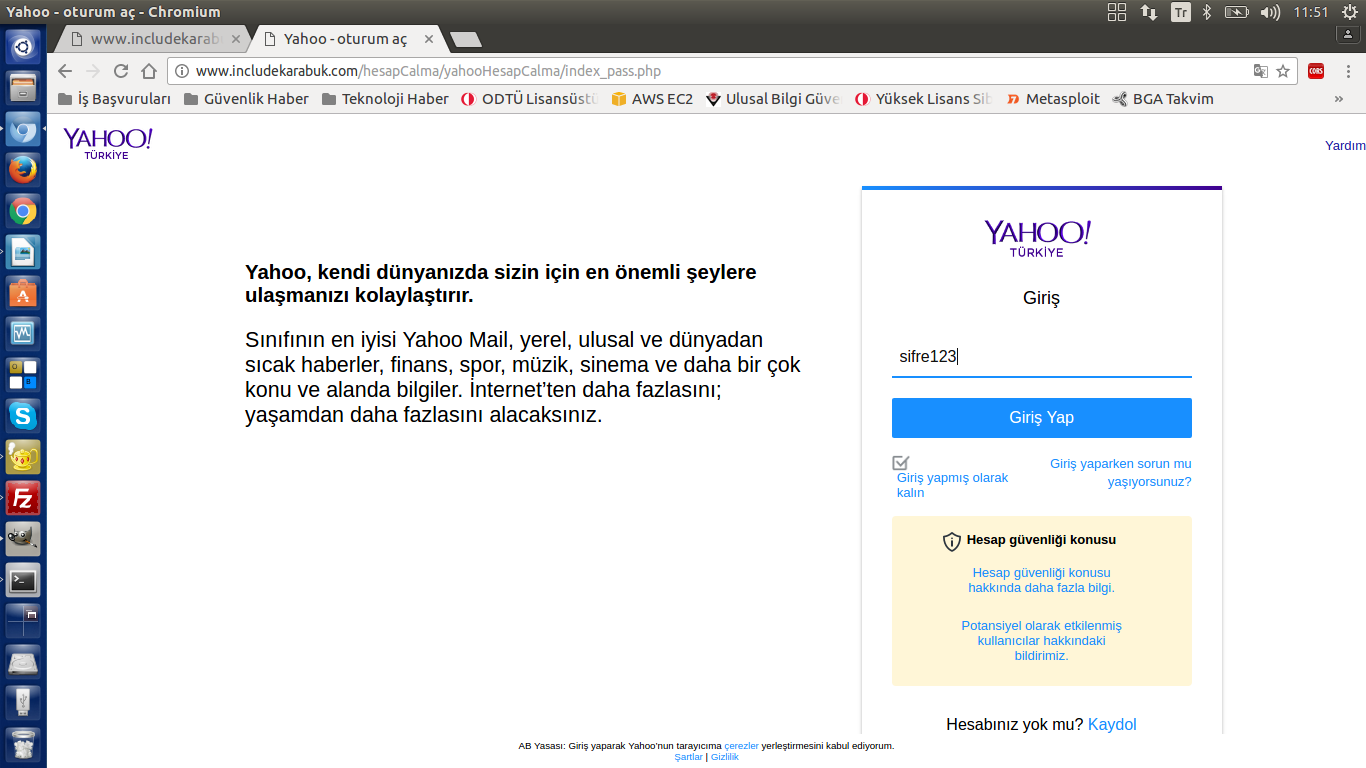Open the Bluetooth indicator menu

click(x=1207, y=12)
